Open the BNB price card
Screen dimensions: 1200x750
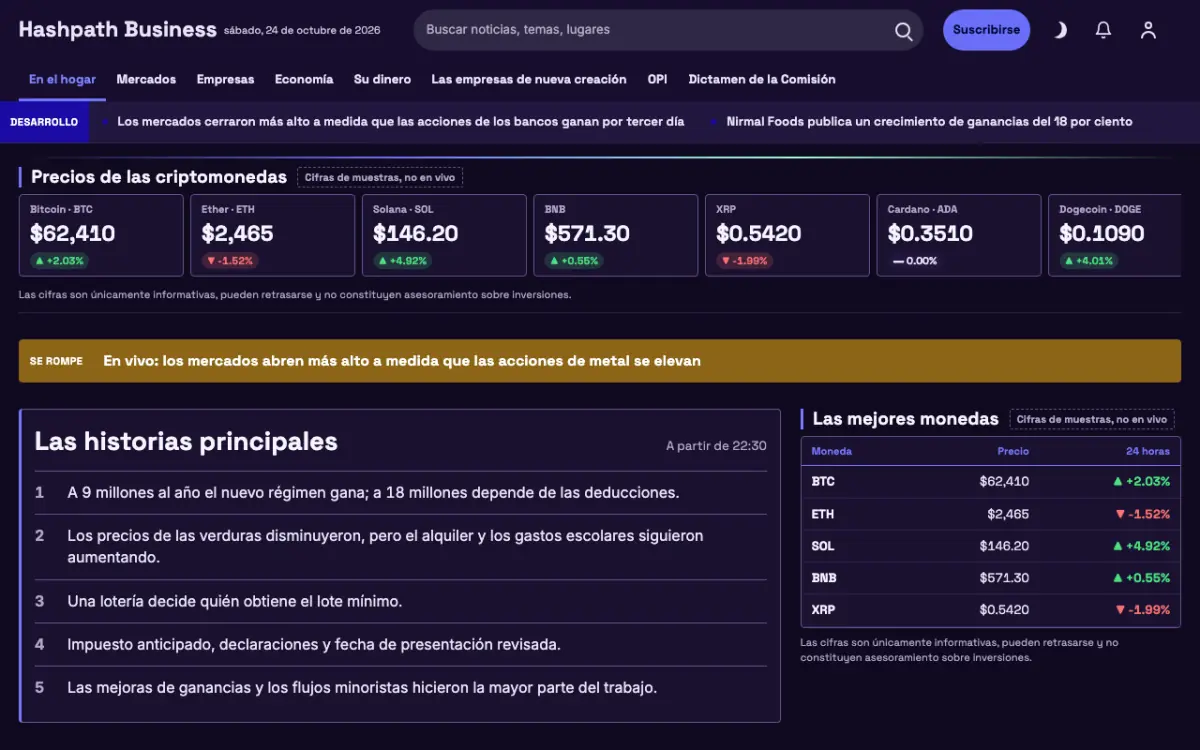[616, 235]
